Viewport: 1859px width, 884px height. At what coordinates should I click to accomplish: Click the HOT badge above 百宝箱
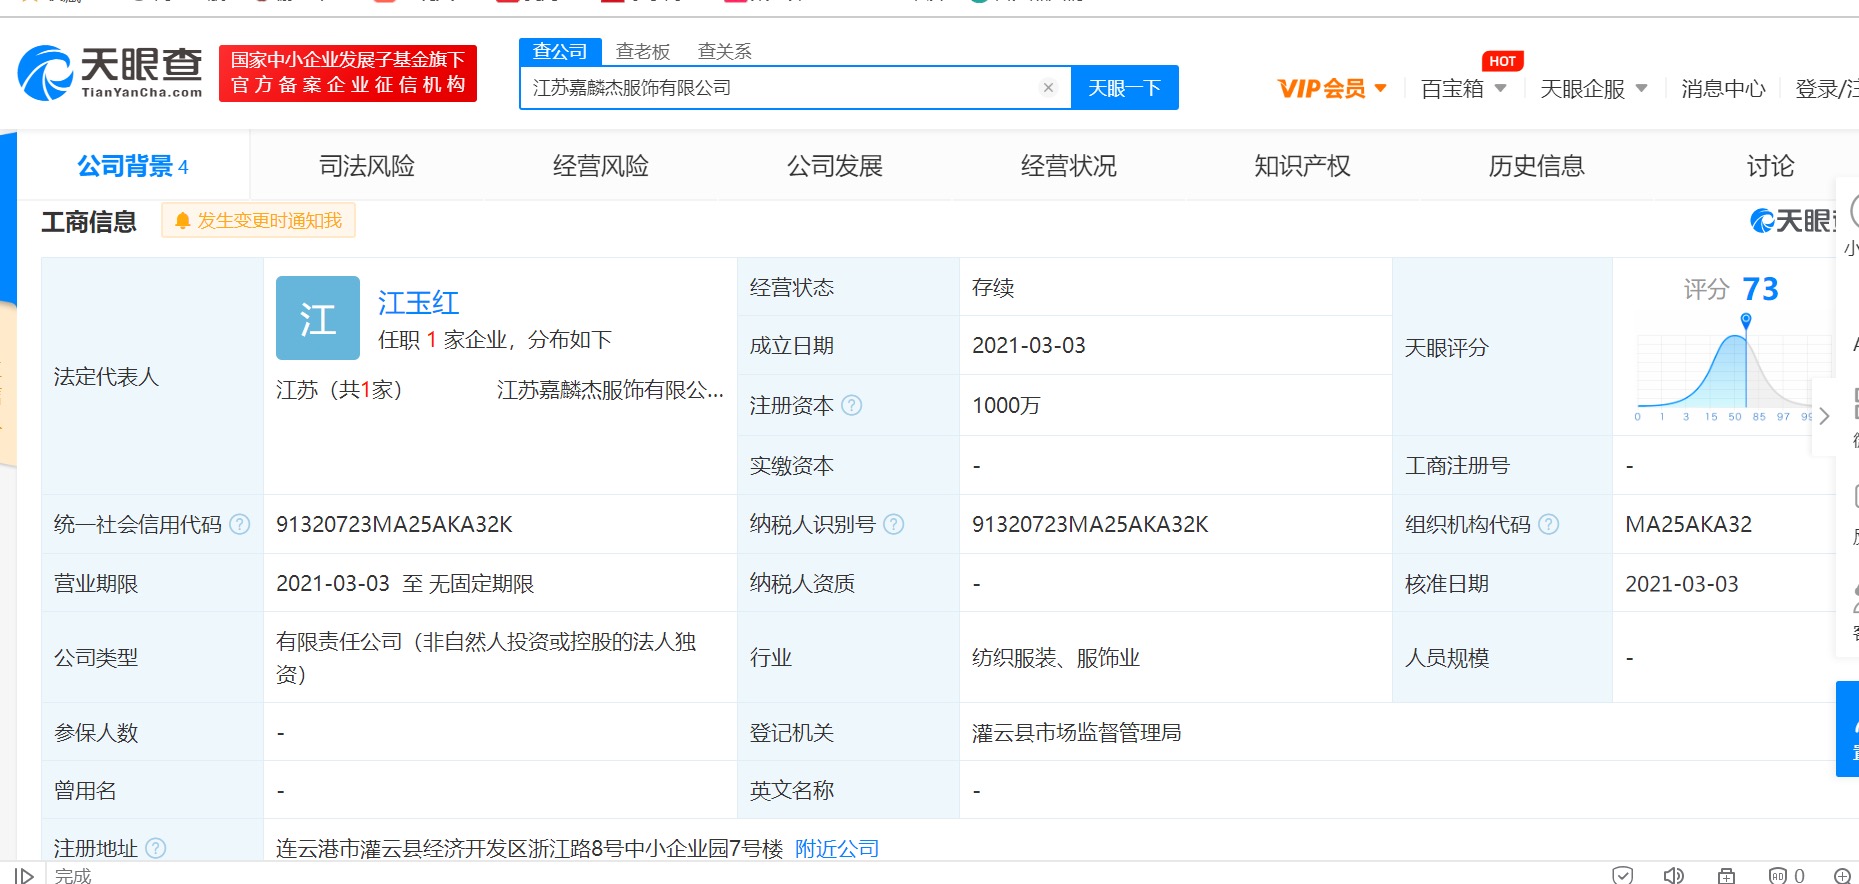1502,61
